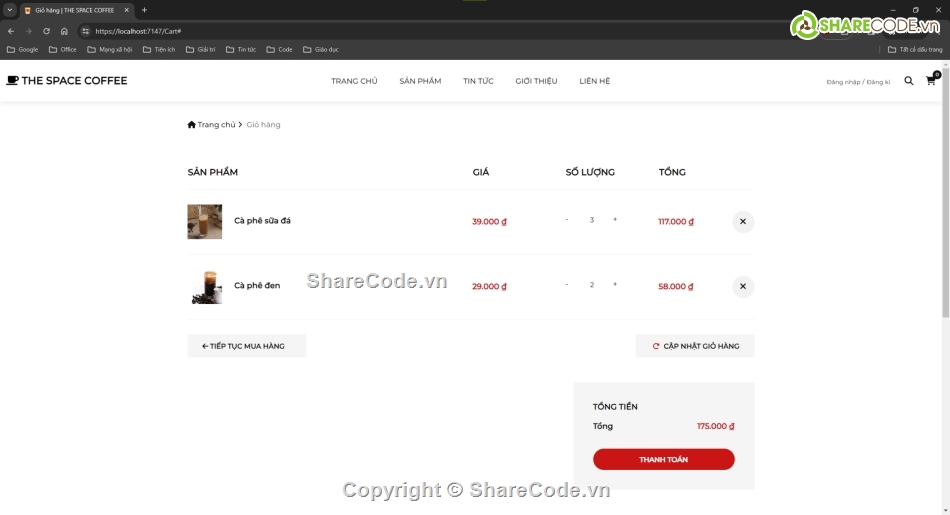950x515 pixels.
Task: Decrease Cà phê sữa đá quantity
Action: [567, 220]
